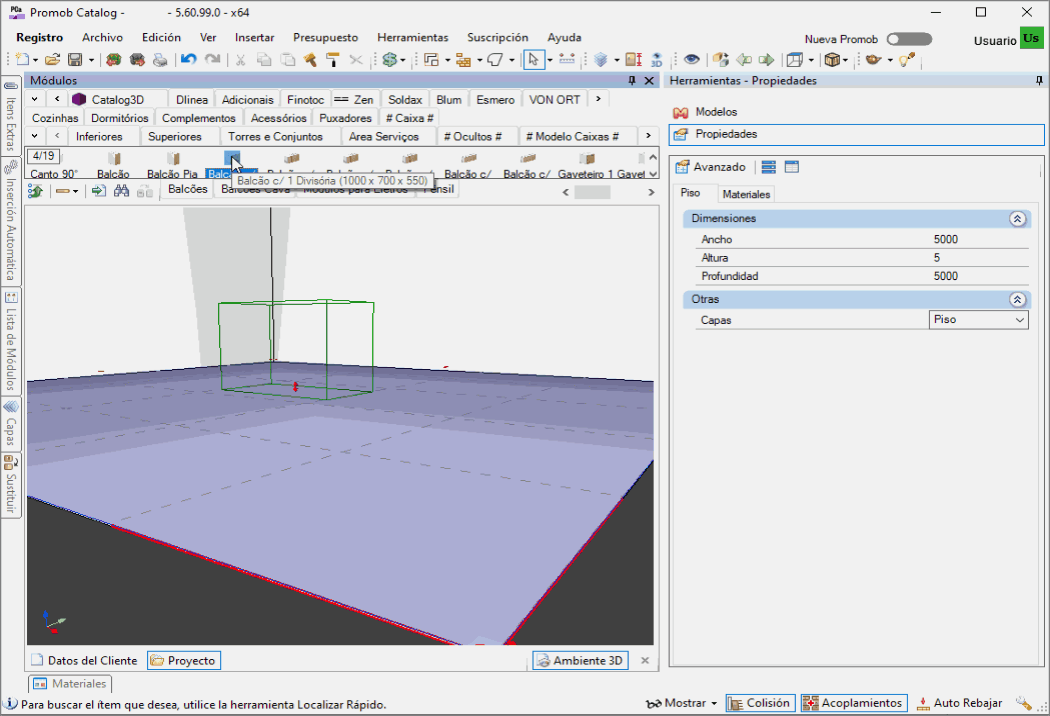Click the wireframe cube display icon
This screenshot has width=1050, height=716.
pos(795,60)
